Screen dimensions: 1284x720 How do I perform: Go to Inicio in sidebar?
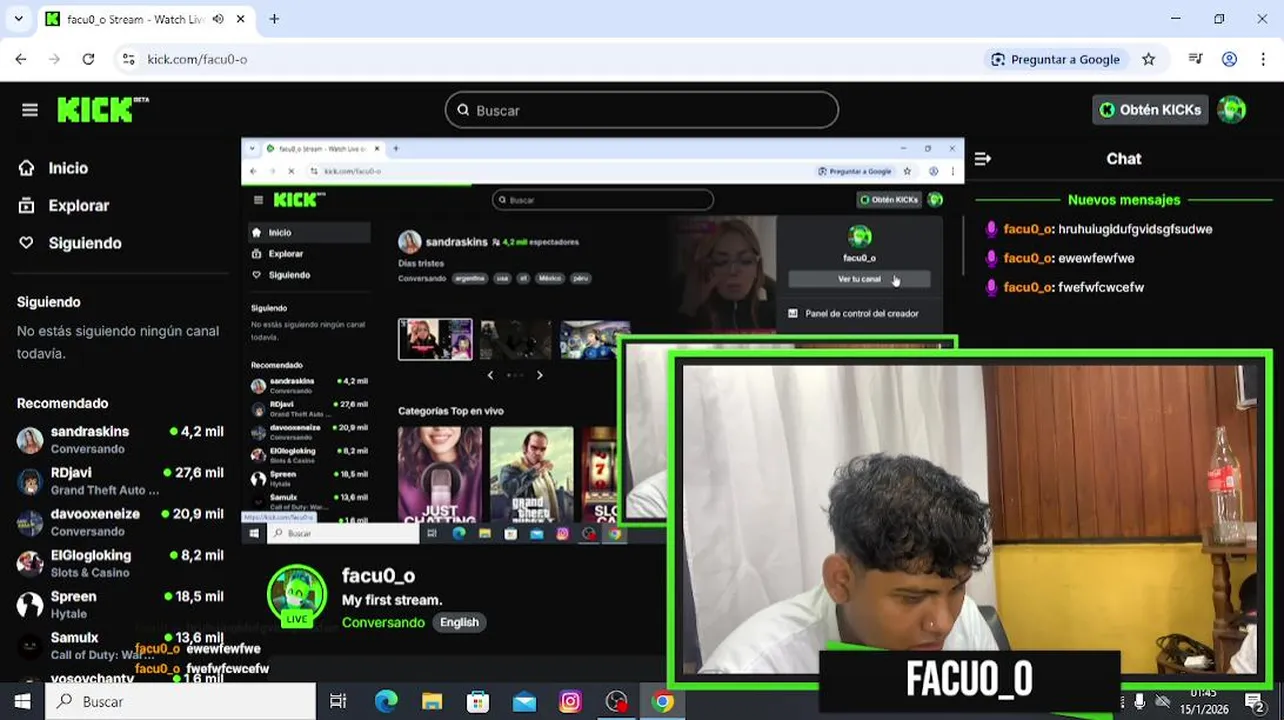coord(68,168)
